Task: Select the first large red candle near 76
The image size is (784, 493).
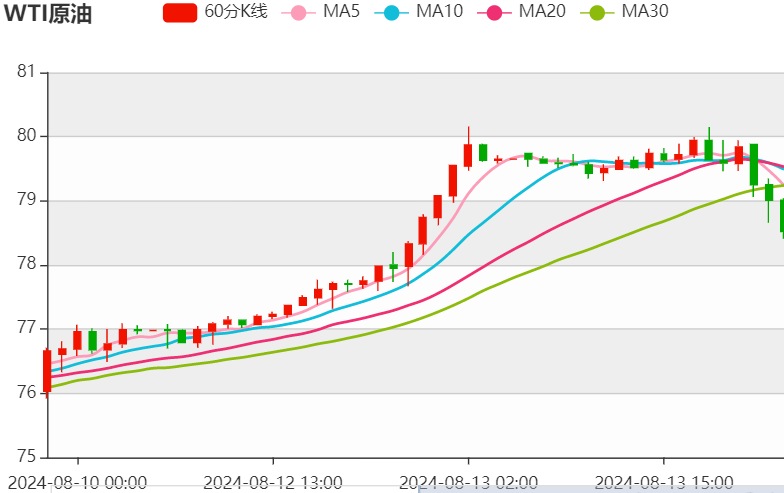Action: pyautogui.click(x=47, y=370)
